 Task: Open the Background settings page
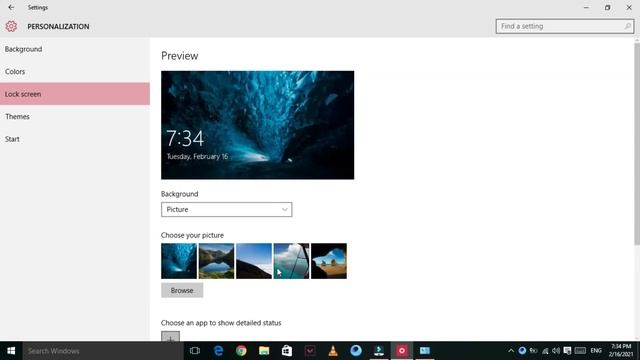point(75,49)
